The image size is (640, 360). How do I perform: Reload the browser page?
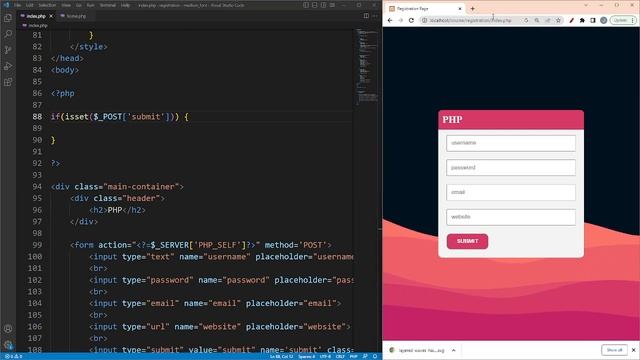411,20
